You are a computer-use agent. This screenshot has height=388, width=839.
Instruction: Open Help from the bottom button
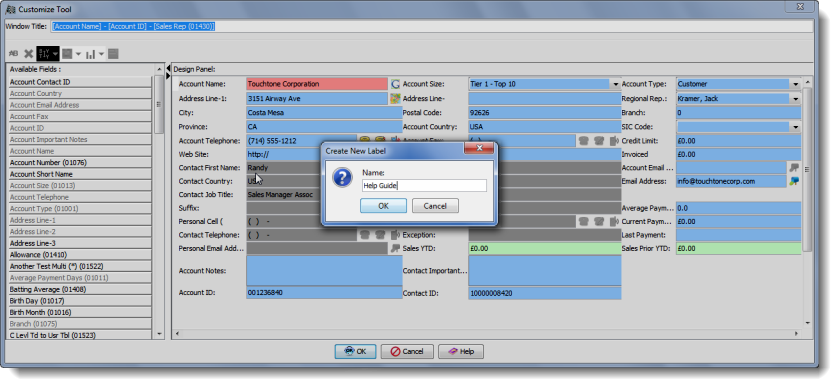(461, 352)
